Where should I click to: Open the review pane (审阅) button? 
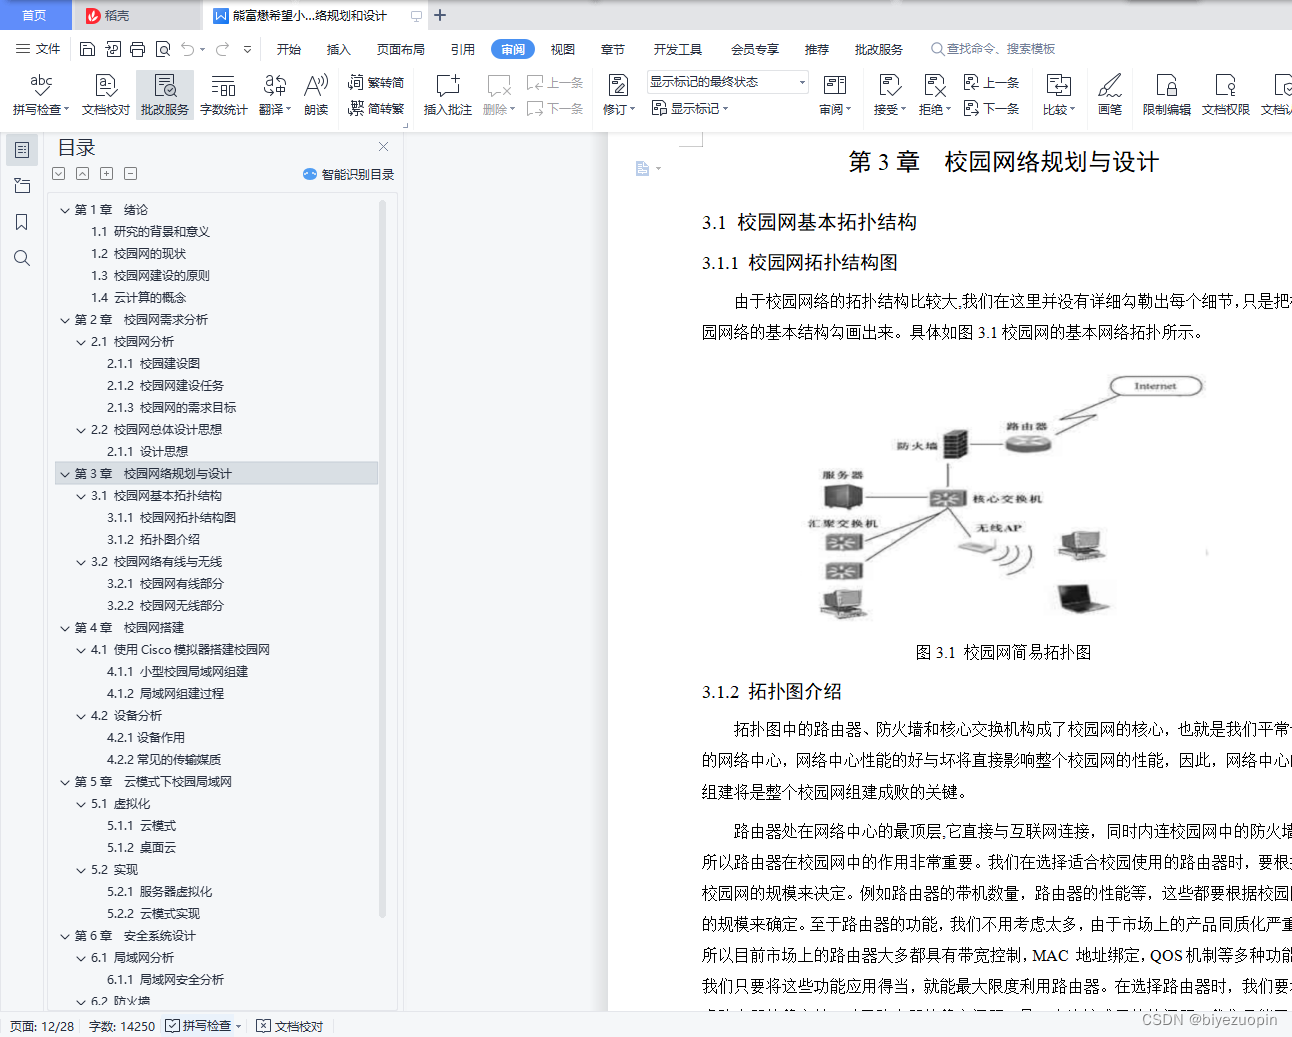pyautogui.click(x=834, y=95)
